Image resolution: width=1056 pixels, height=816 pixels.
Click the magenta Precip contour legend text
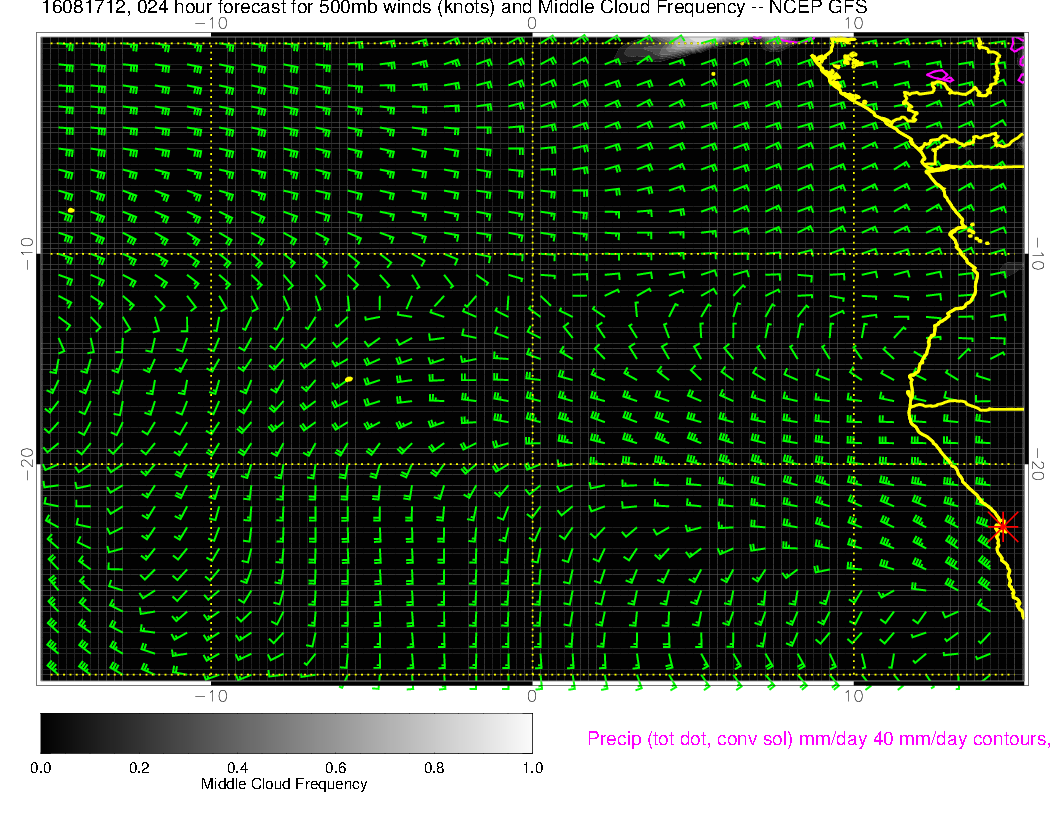(817, 739)
